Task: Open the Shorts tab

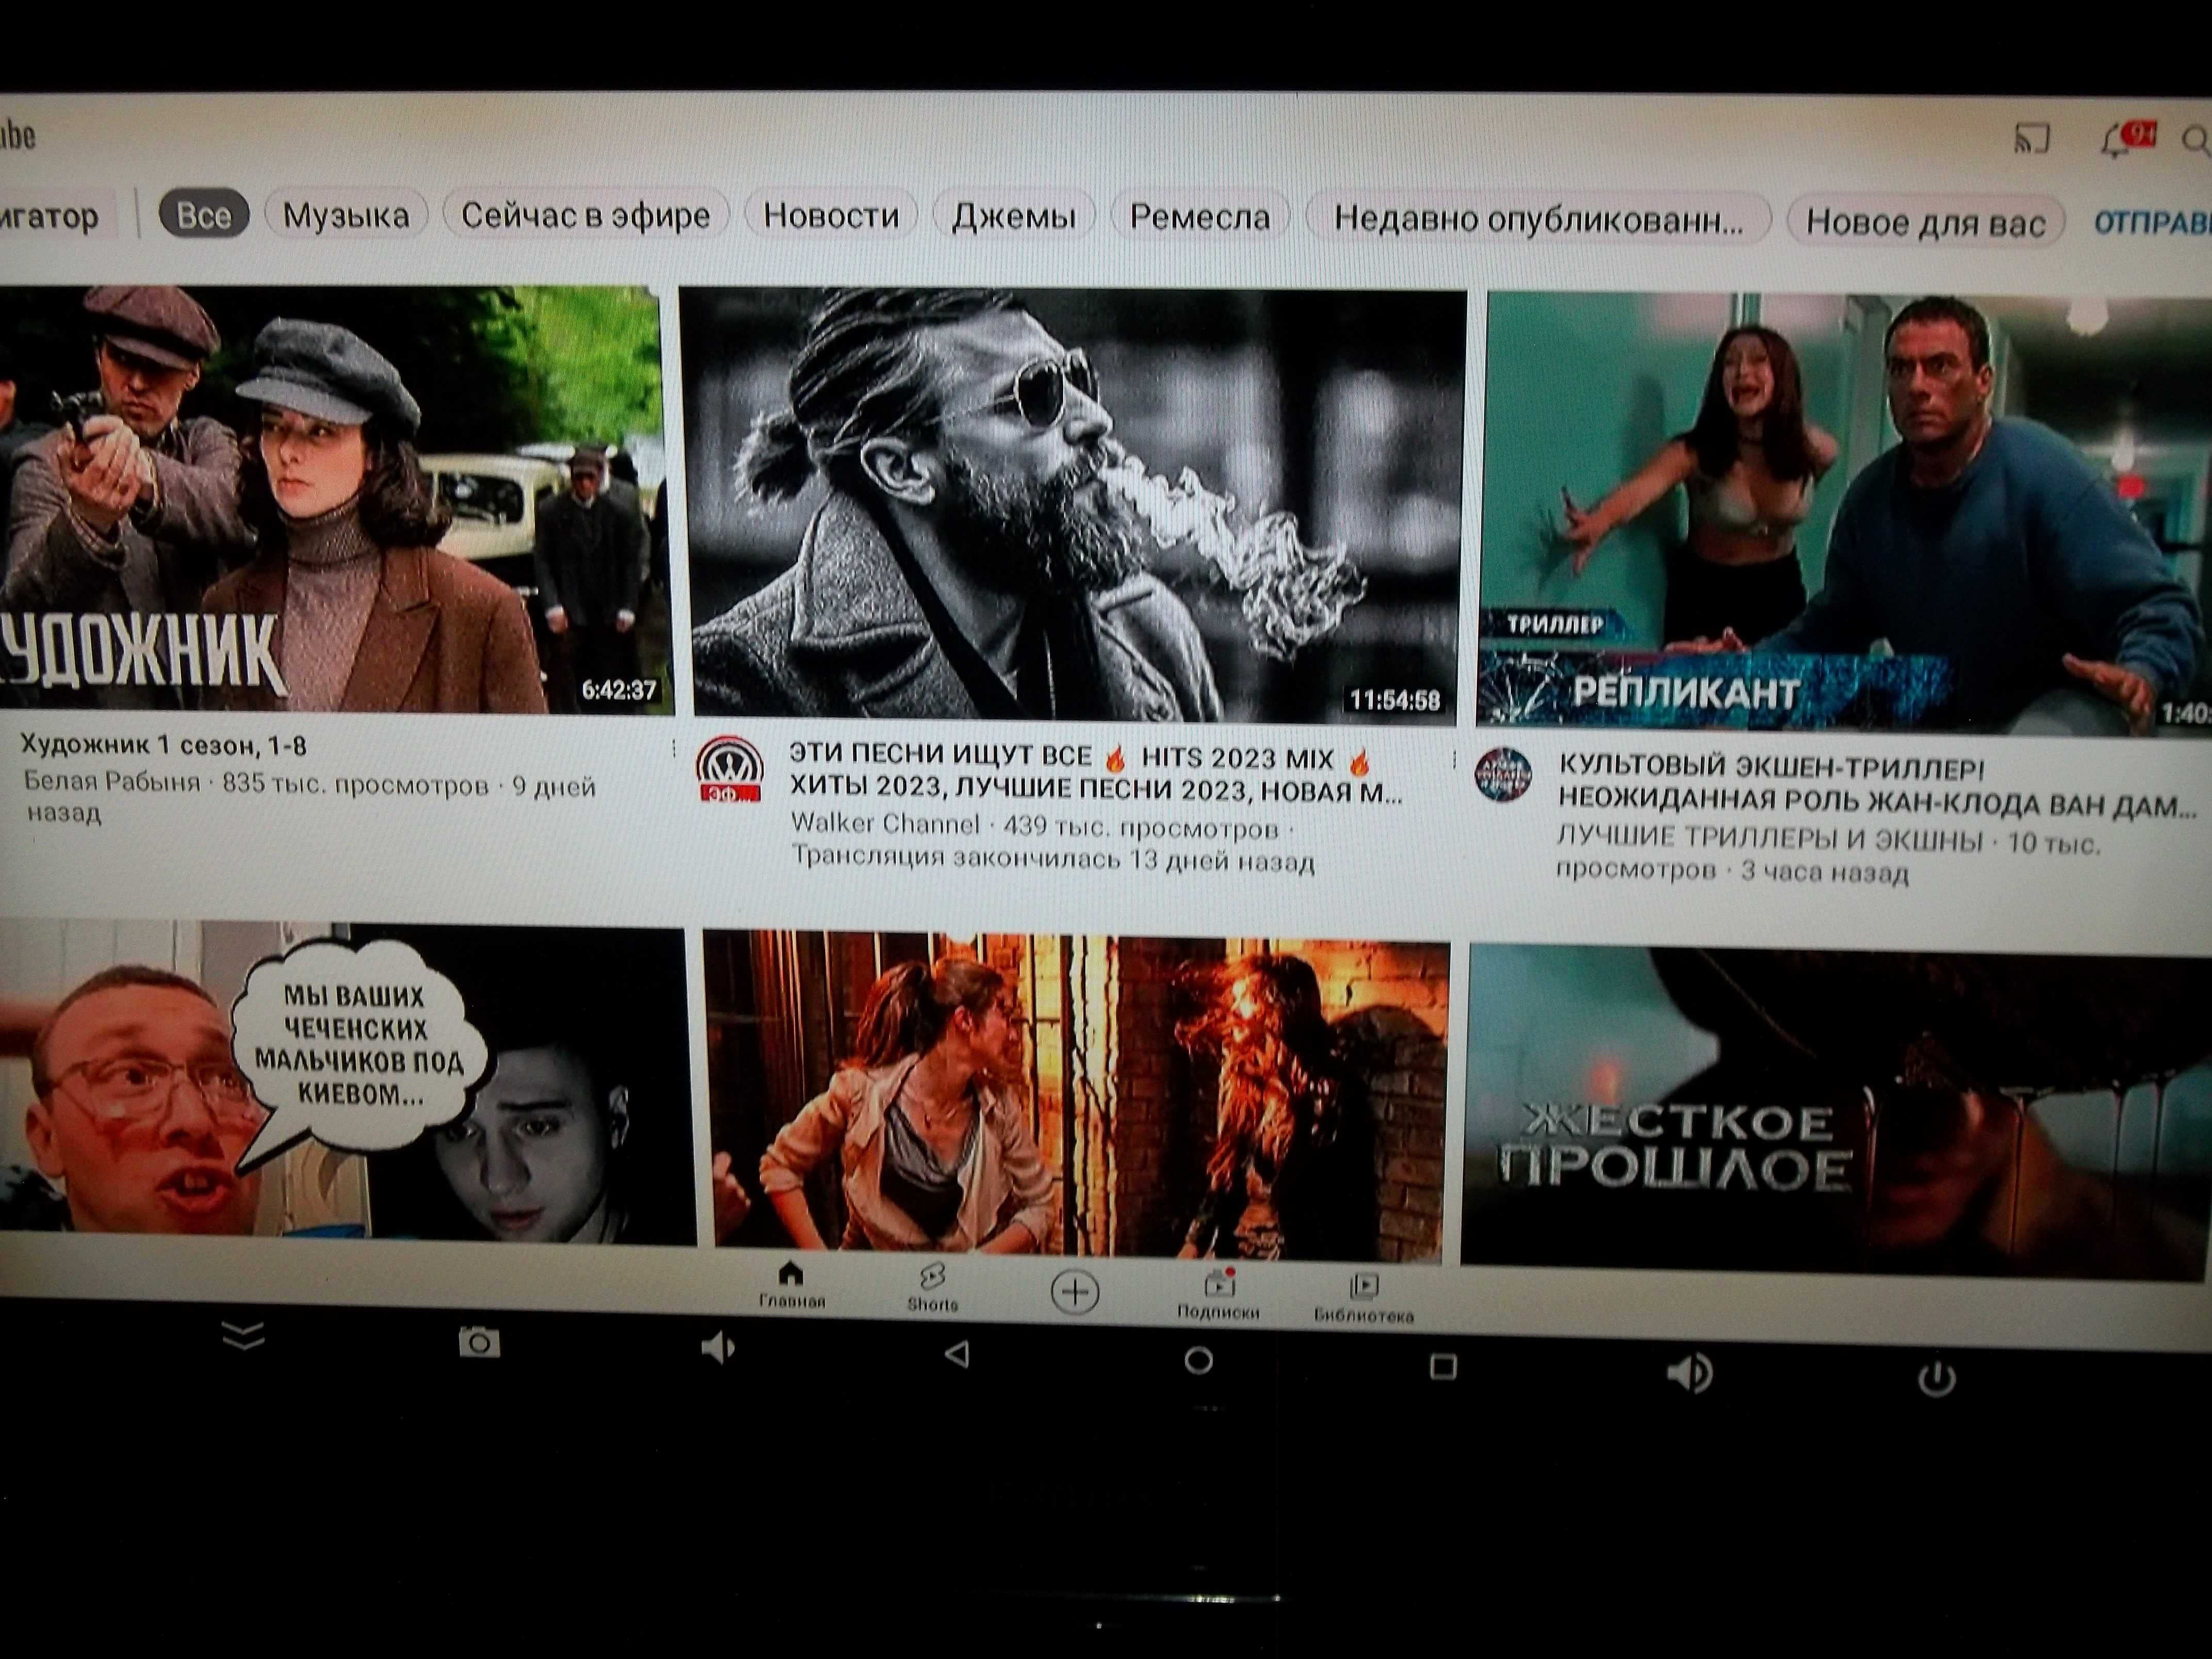Action: coord(932,1288)
